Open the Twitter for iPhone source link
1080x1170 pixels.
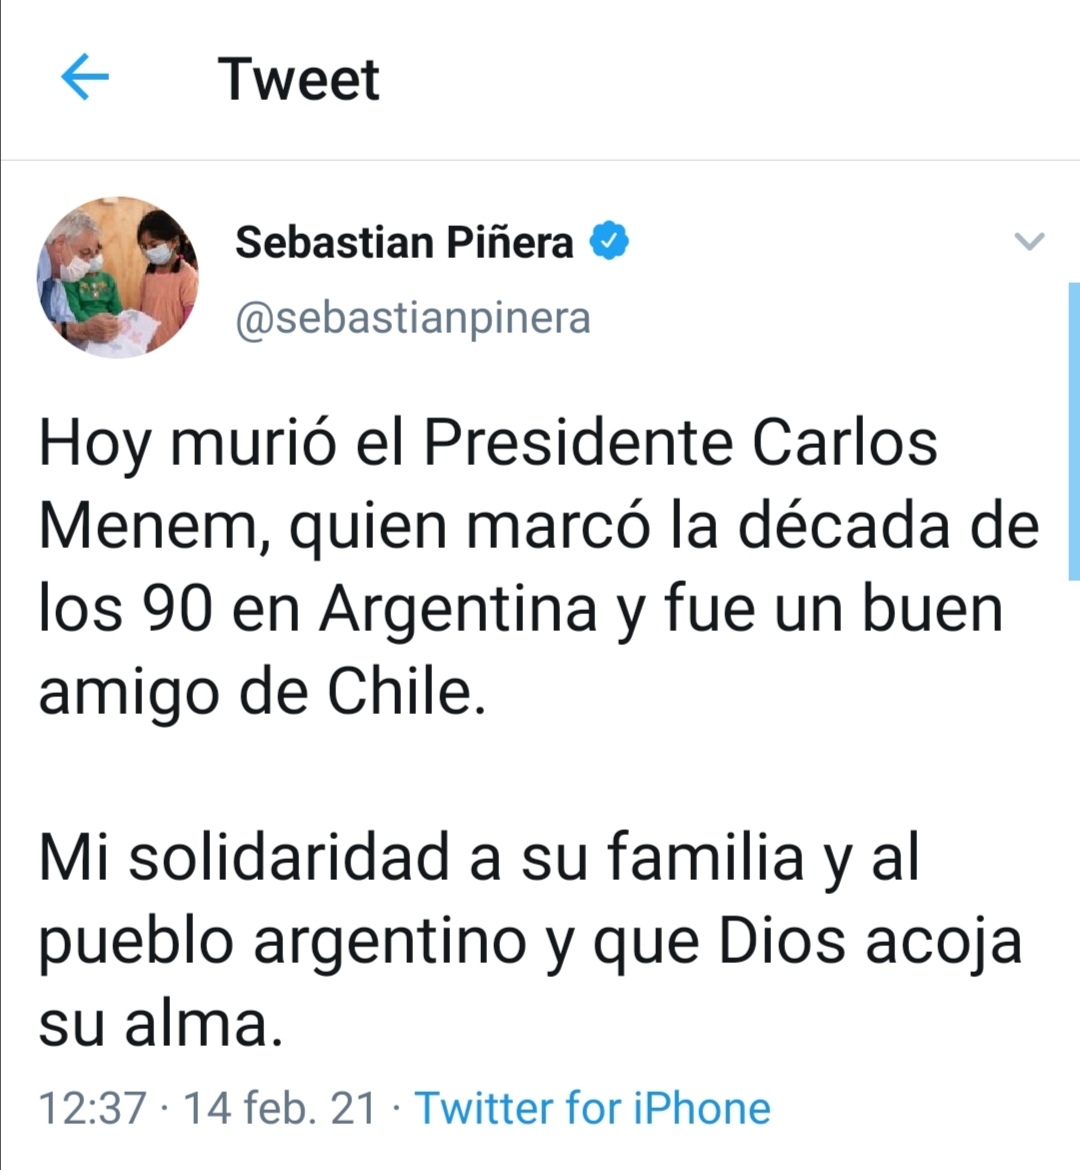(x=593, y=1108)
